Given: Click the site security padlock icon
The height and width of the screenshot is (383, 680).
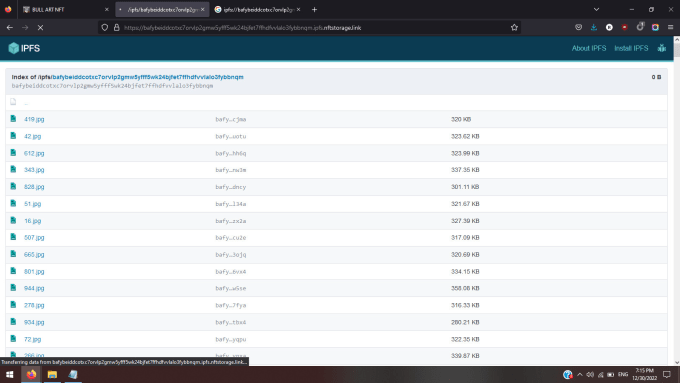Looking at the screenshot, I should [x=117, y=27].
